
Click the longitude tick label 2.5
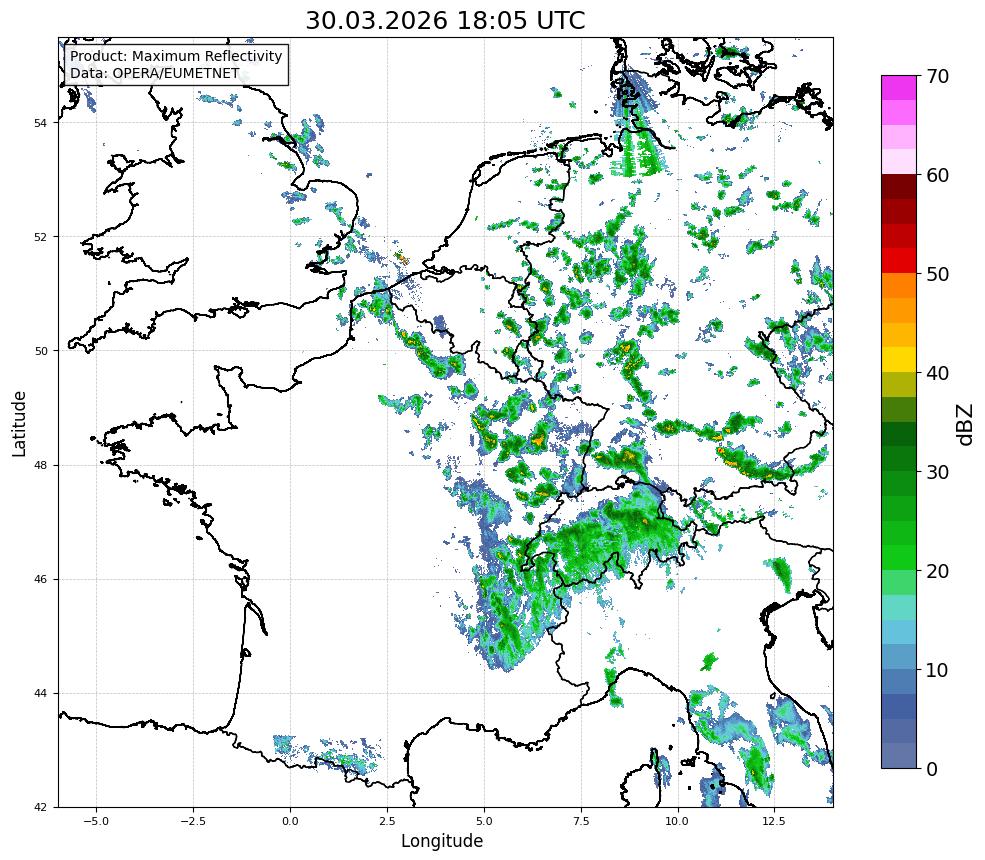387,821
